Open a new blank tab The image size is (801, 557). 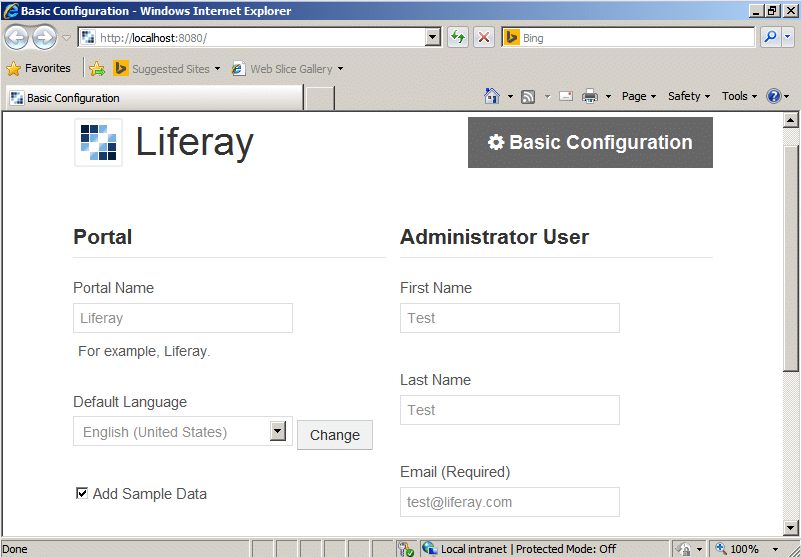pyautogui.click(x=319, y=98)
